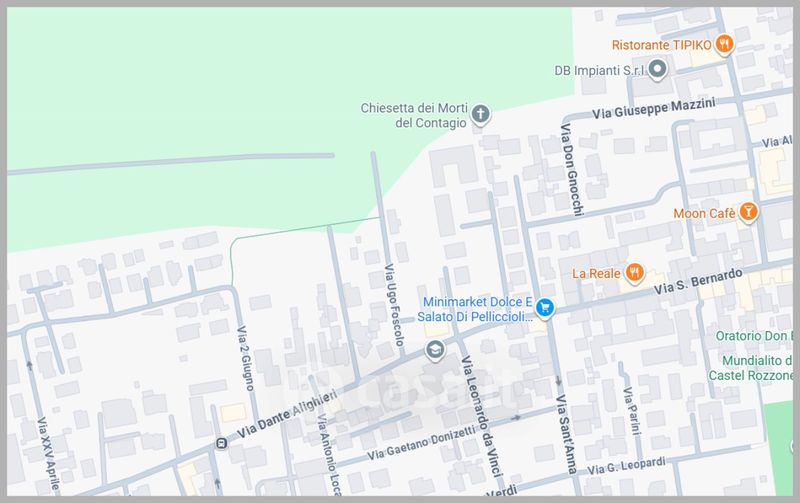Click the Chiesetta dei Morti del Contagio label

[416, 115]
